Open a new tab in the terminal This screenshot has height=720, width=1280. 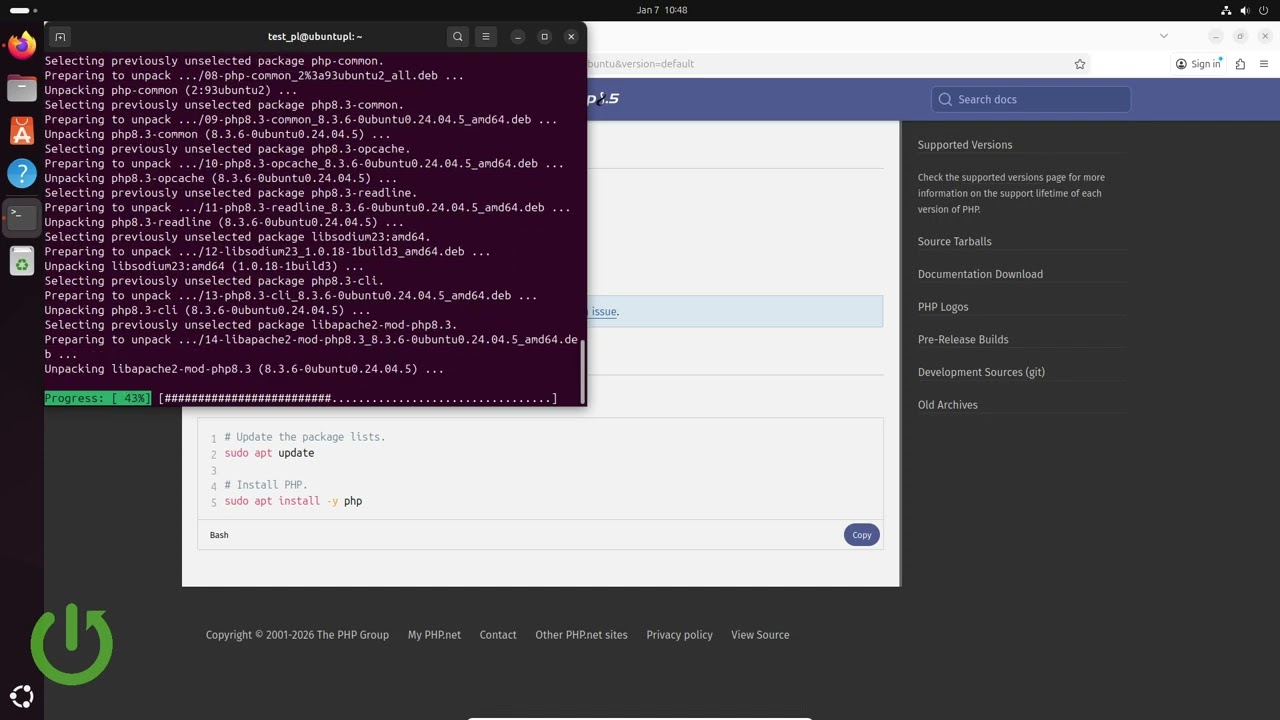tap(60, 37)
